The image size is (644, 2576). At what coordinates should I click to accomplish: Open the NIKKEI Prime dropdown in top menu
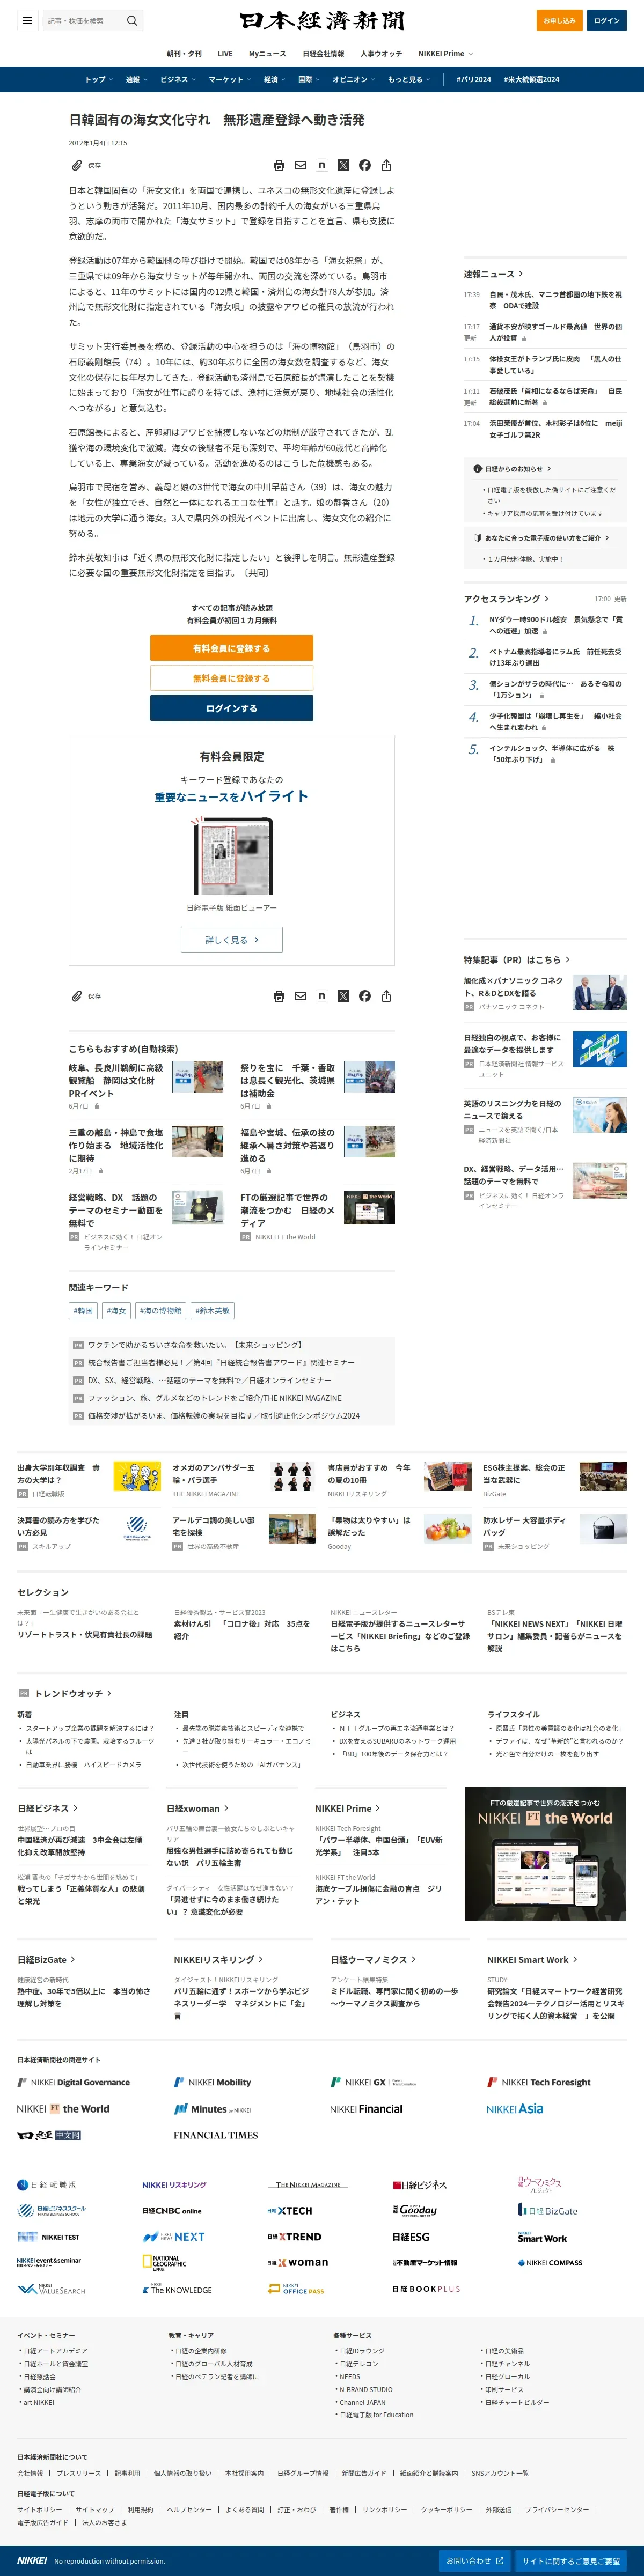point(446,54)
